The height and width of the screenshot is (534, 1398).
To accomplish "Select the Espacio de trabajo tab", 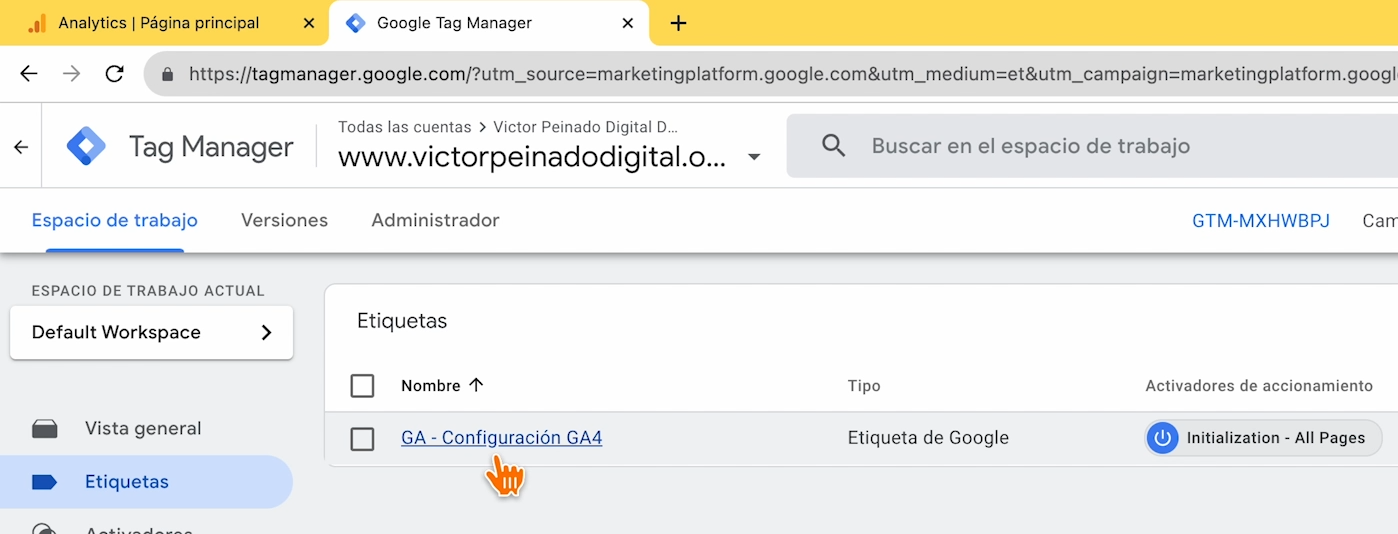I will click(115, 220).
